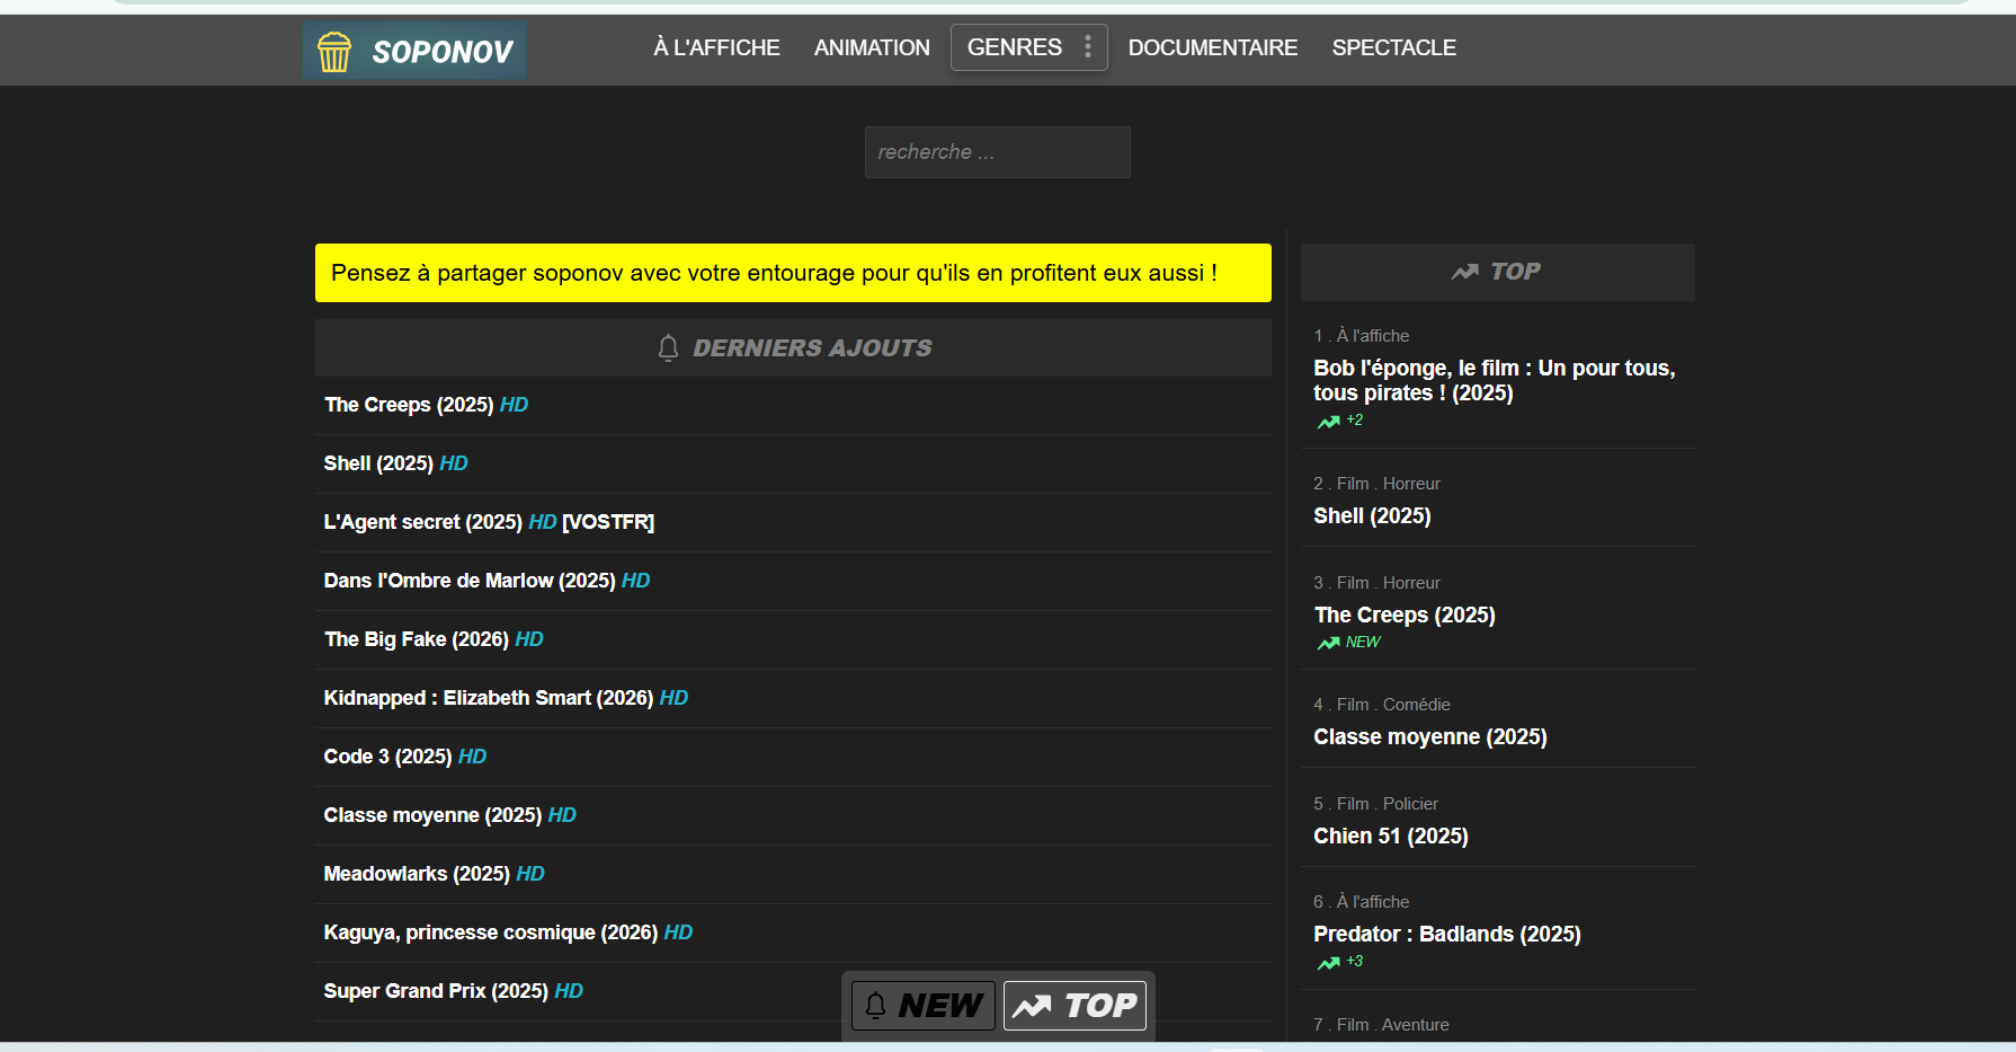The width and height of the screenshot is (2016, 1052).
Task: Click the three-dot icon next to Genres
Action: coord(1088,47)
